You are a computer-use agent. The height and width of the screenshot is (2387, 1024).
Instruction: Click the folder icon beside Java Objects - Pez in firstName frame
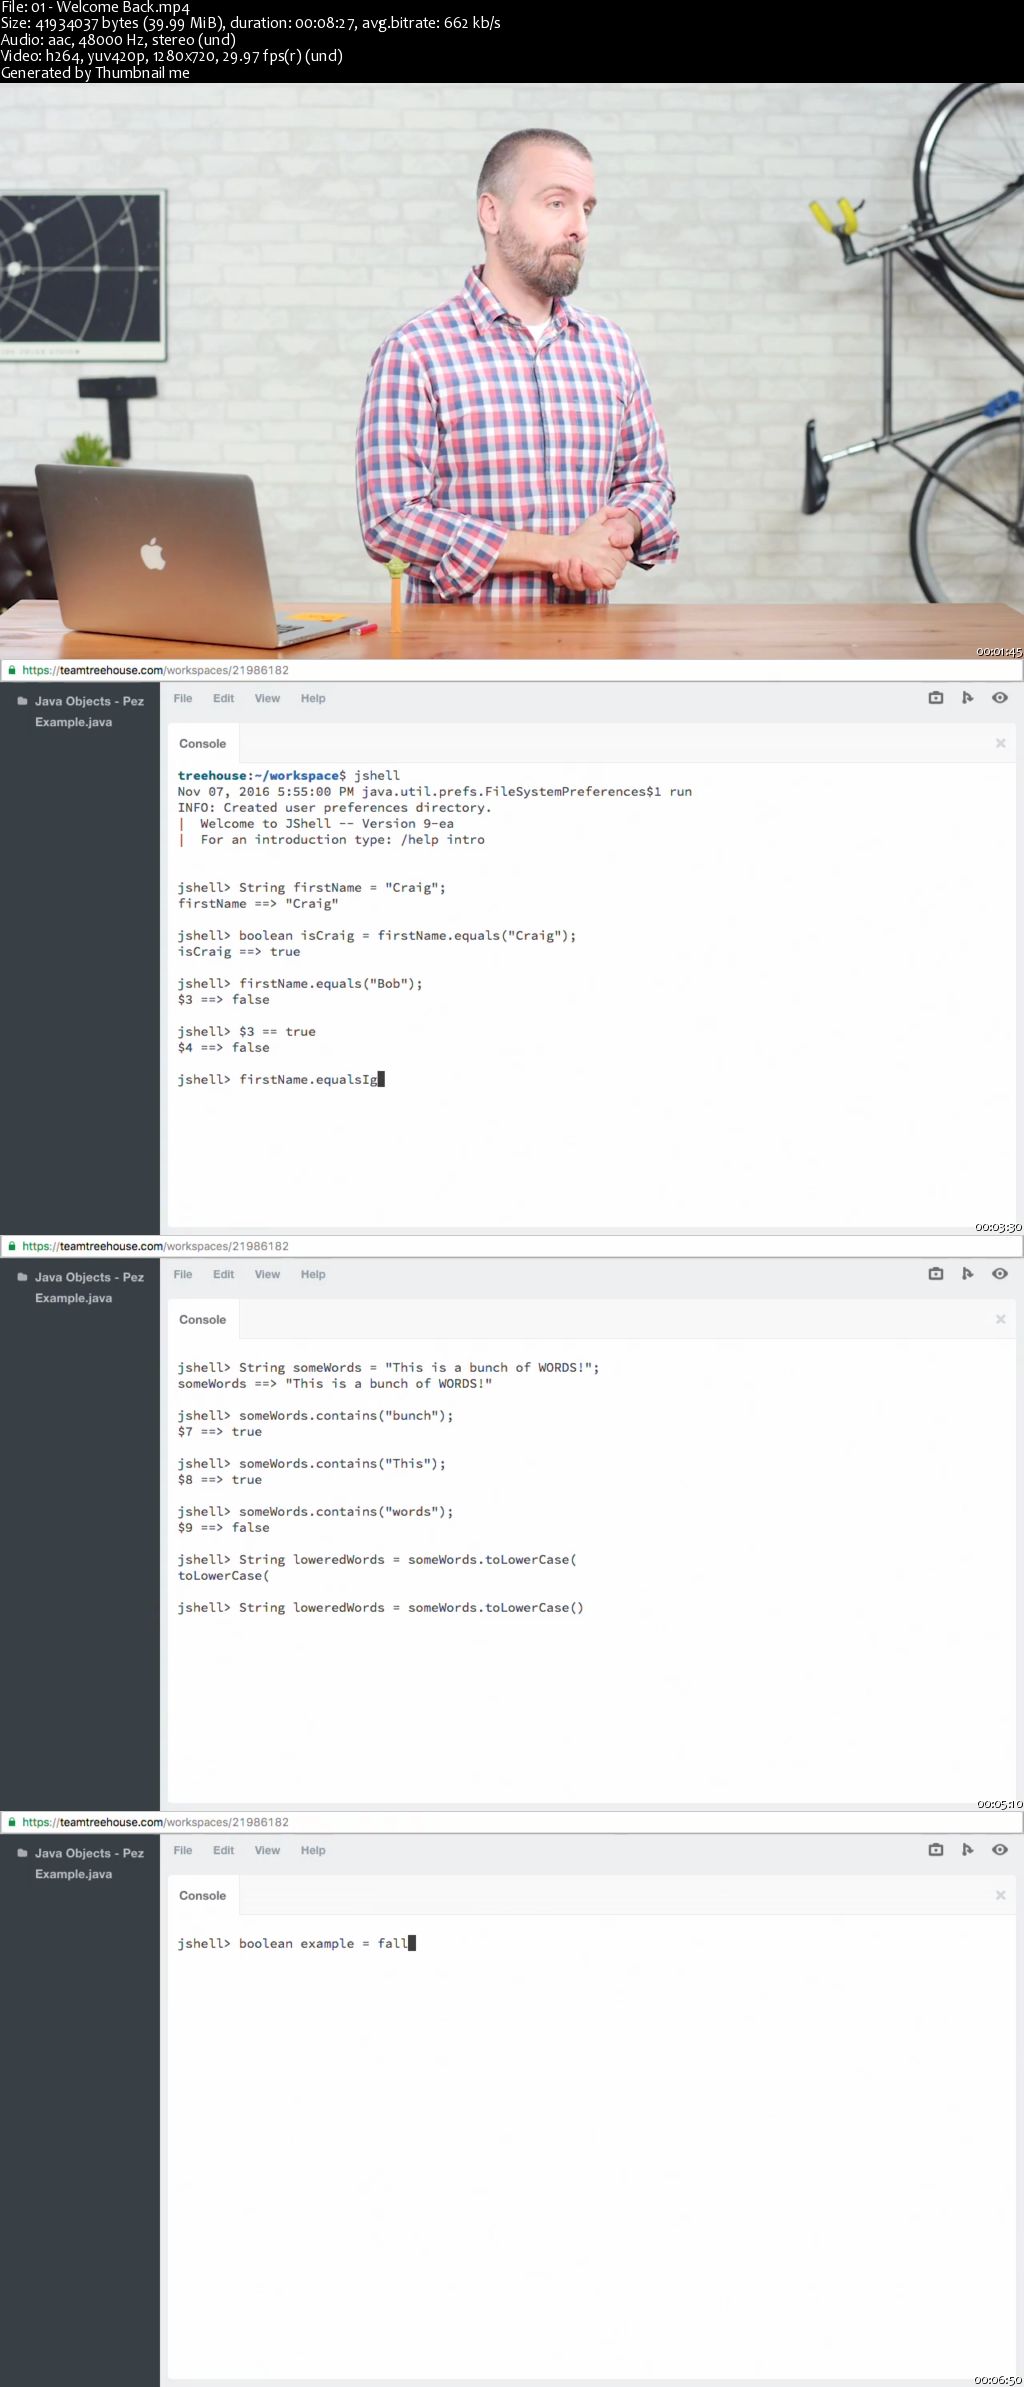22,701
